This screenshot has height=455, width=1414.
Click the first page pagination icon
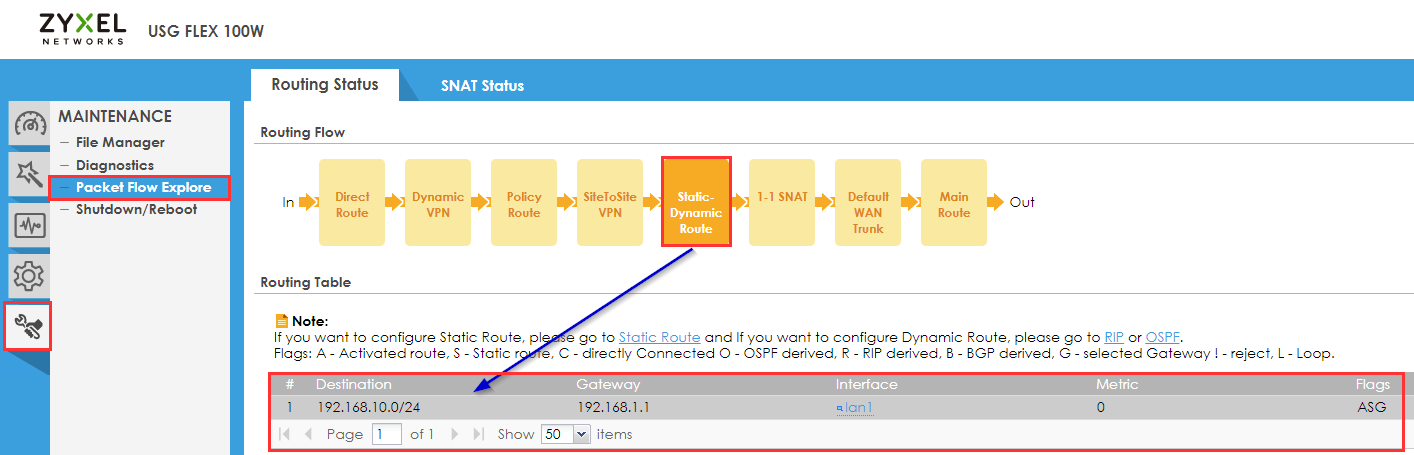tap(285, 434)
